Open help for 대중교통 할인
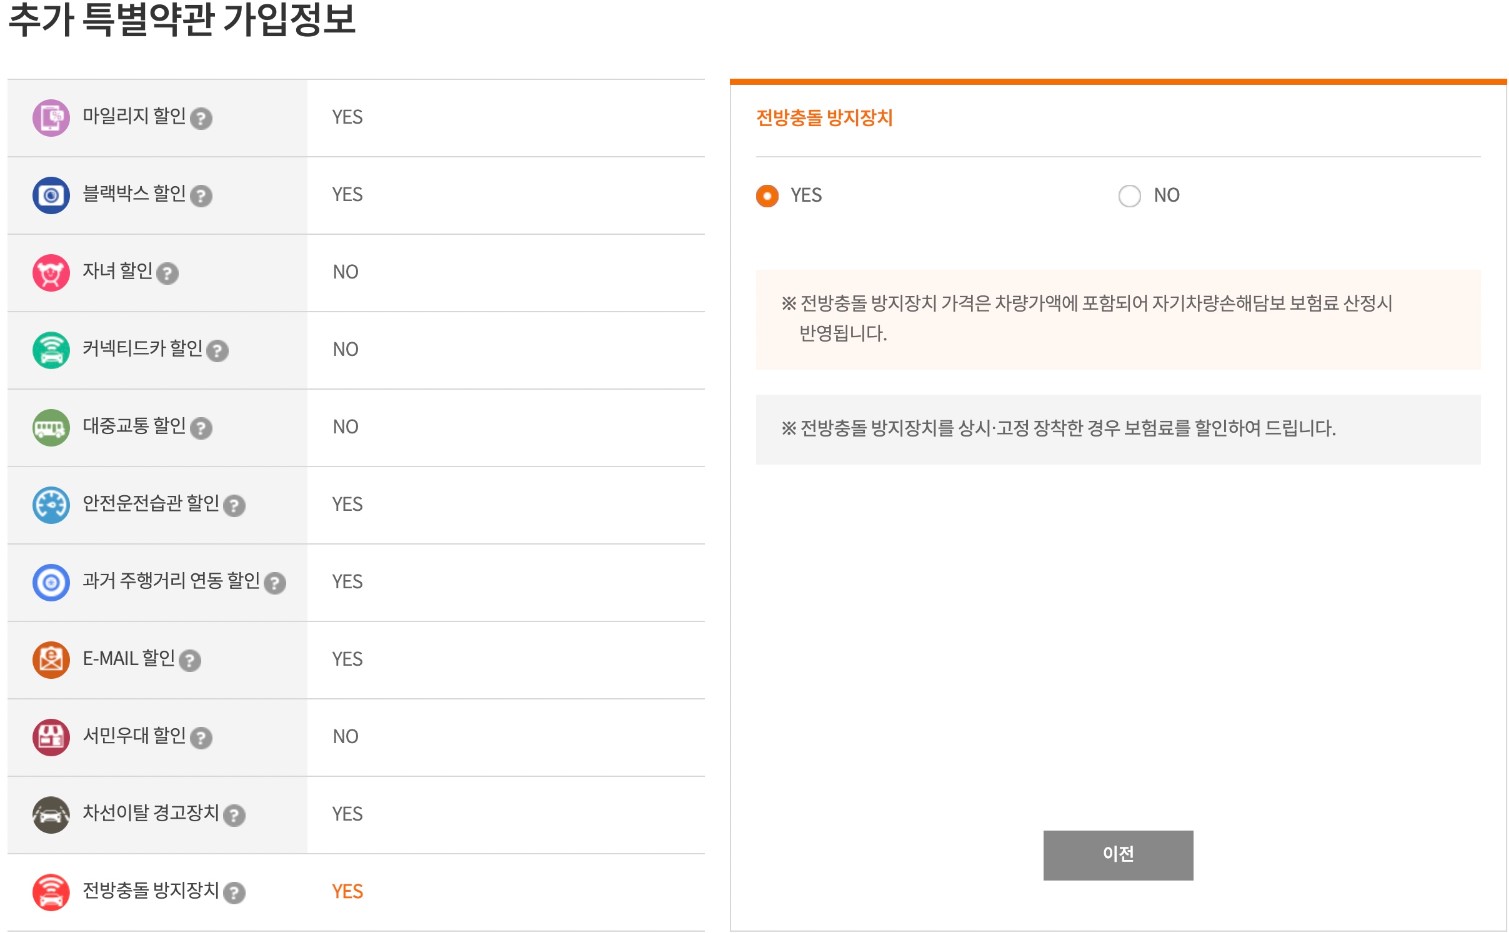The width and height of the screenshot is (1509, 933). pyautogui.click(x=201, y=428)
